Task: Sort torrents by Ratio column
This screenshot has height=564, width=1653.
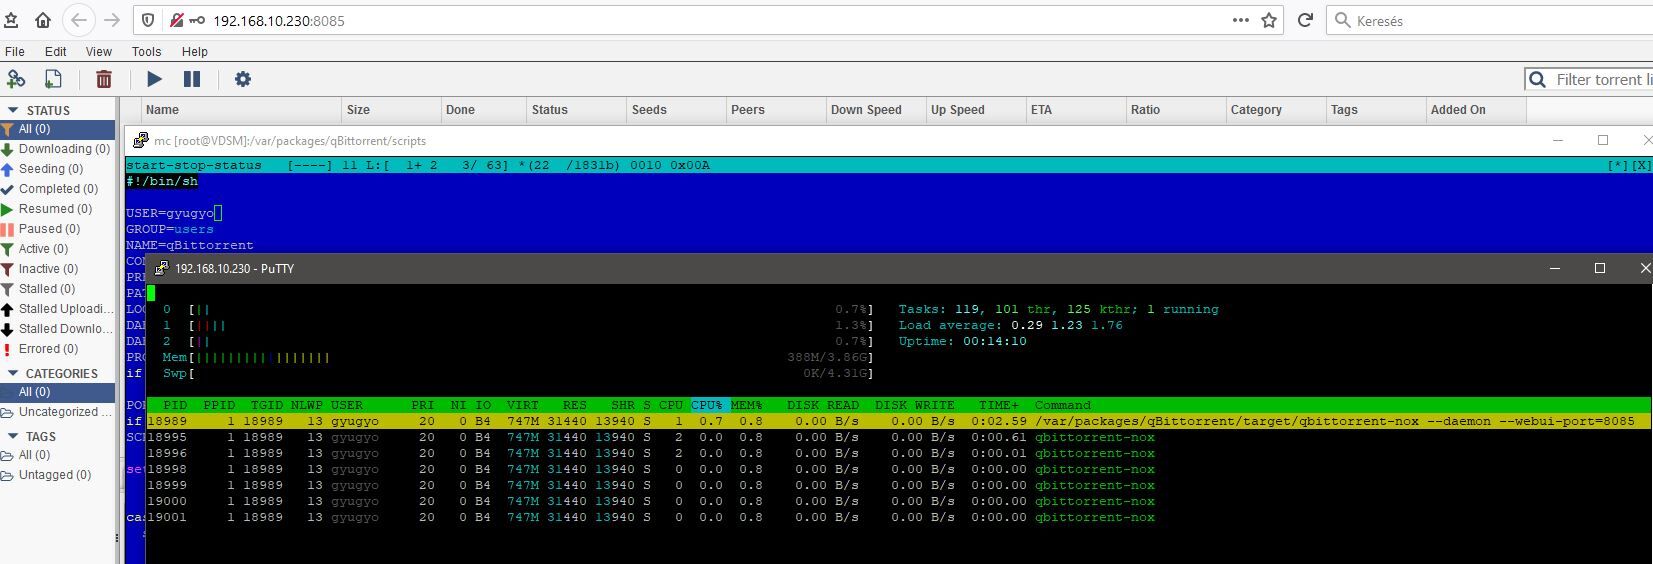Action: click(x=1176, y=110)
